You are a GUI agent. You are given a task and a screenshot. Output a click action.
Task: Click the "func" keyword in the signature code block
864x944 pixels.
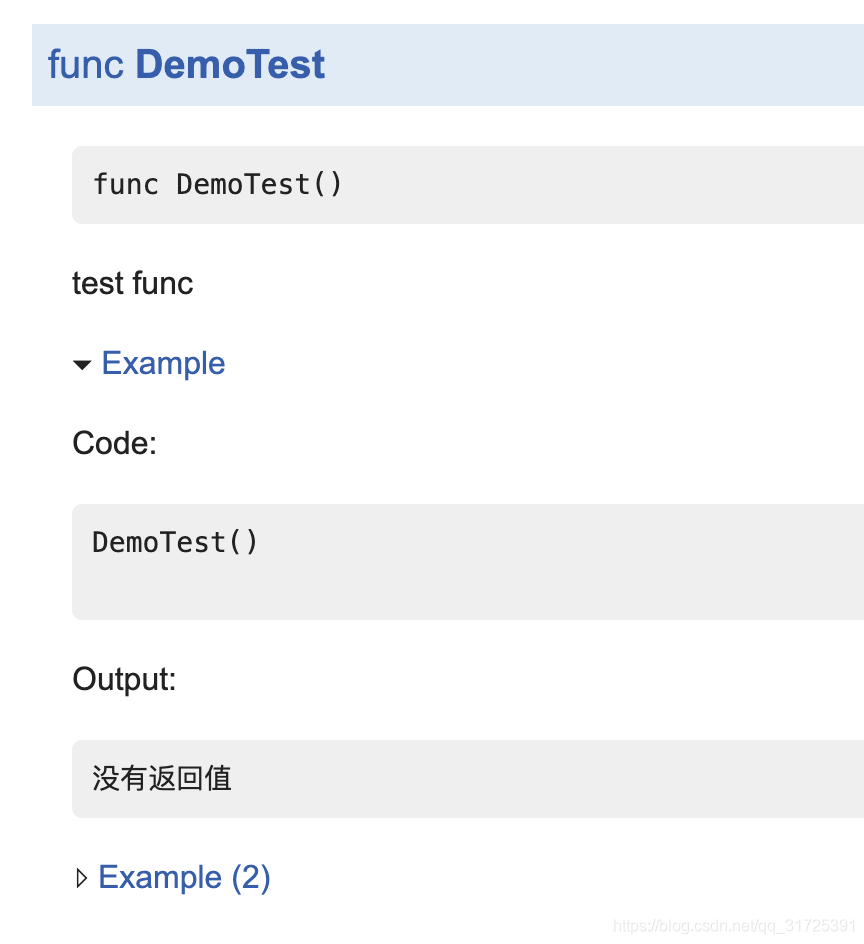coord(125,185)
